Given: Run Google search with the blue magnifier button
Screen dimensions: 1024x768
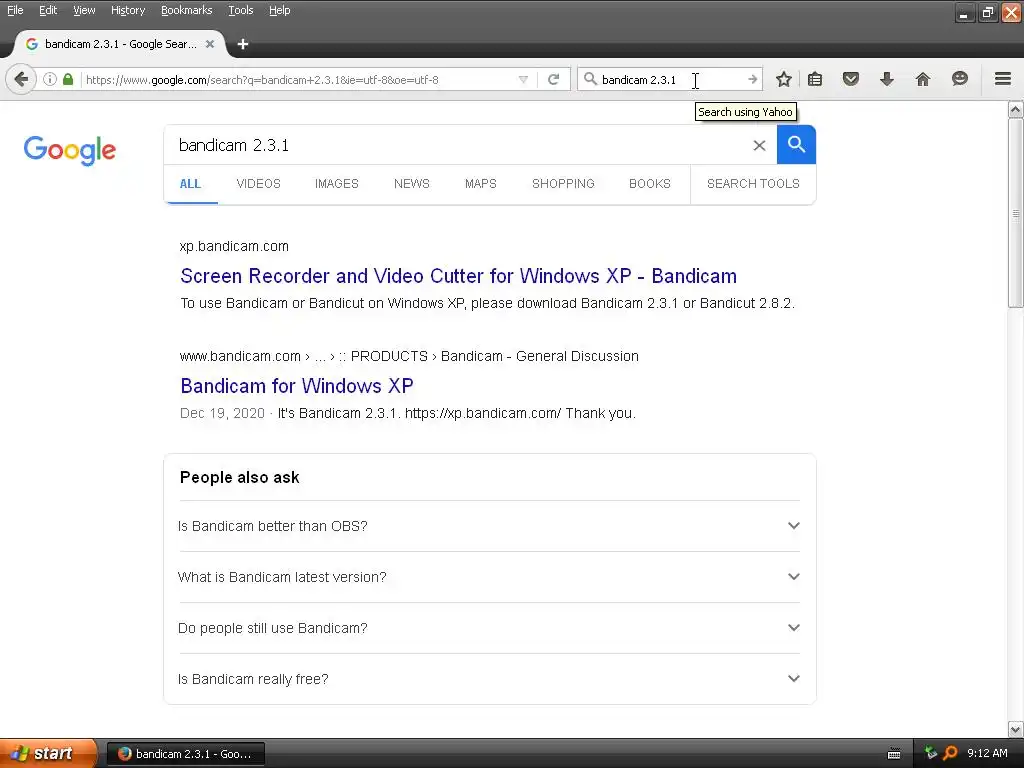Looking at the screenshot, I should click(796, 144).
